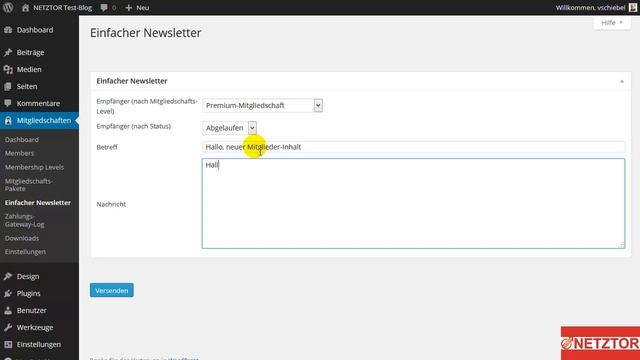
Task: Click the Benutzer person icon
Action: point(8,310)
